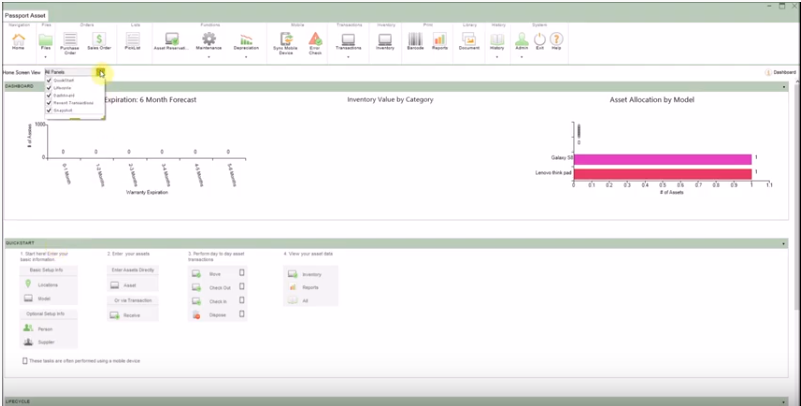Toggle the Snapshot panel checkbox

click(49, 110)
